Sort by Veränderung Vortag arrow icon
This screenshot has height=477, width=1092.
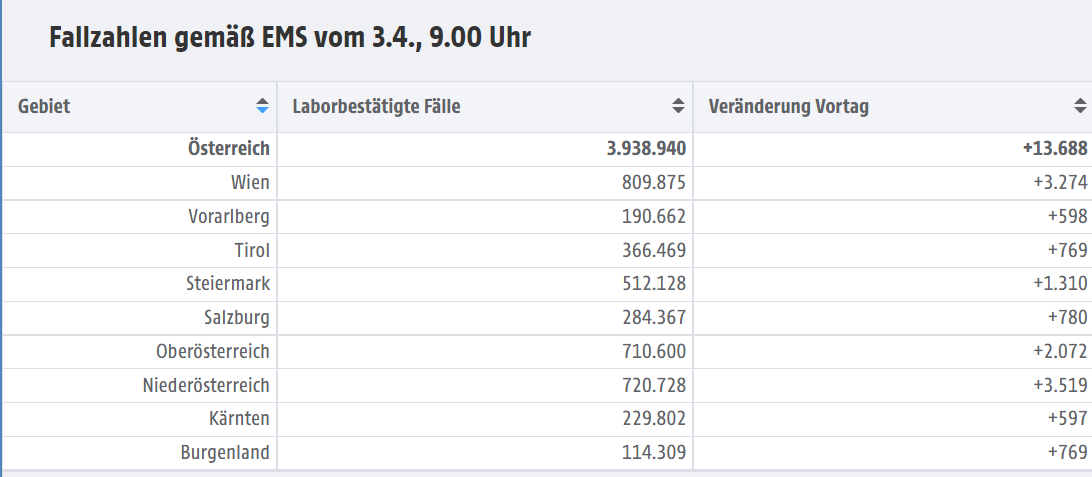click(1080, 107)
